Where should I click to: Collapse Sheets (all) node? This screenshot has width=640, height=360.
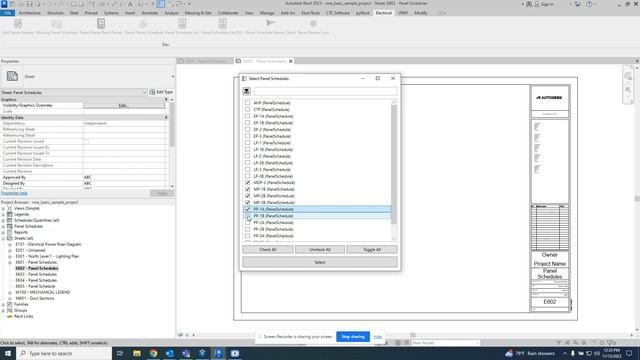tap(3, 238)
